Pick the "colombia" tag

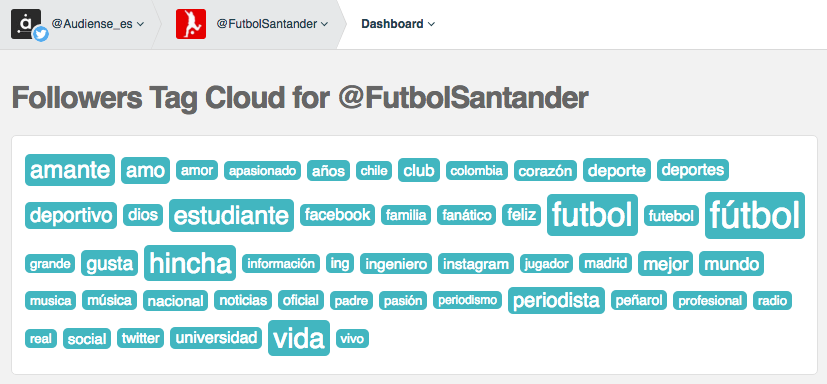click(x=477, y=171)
